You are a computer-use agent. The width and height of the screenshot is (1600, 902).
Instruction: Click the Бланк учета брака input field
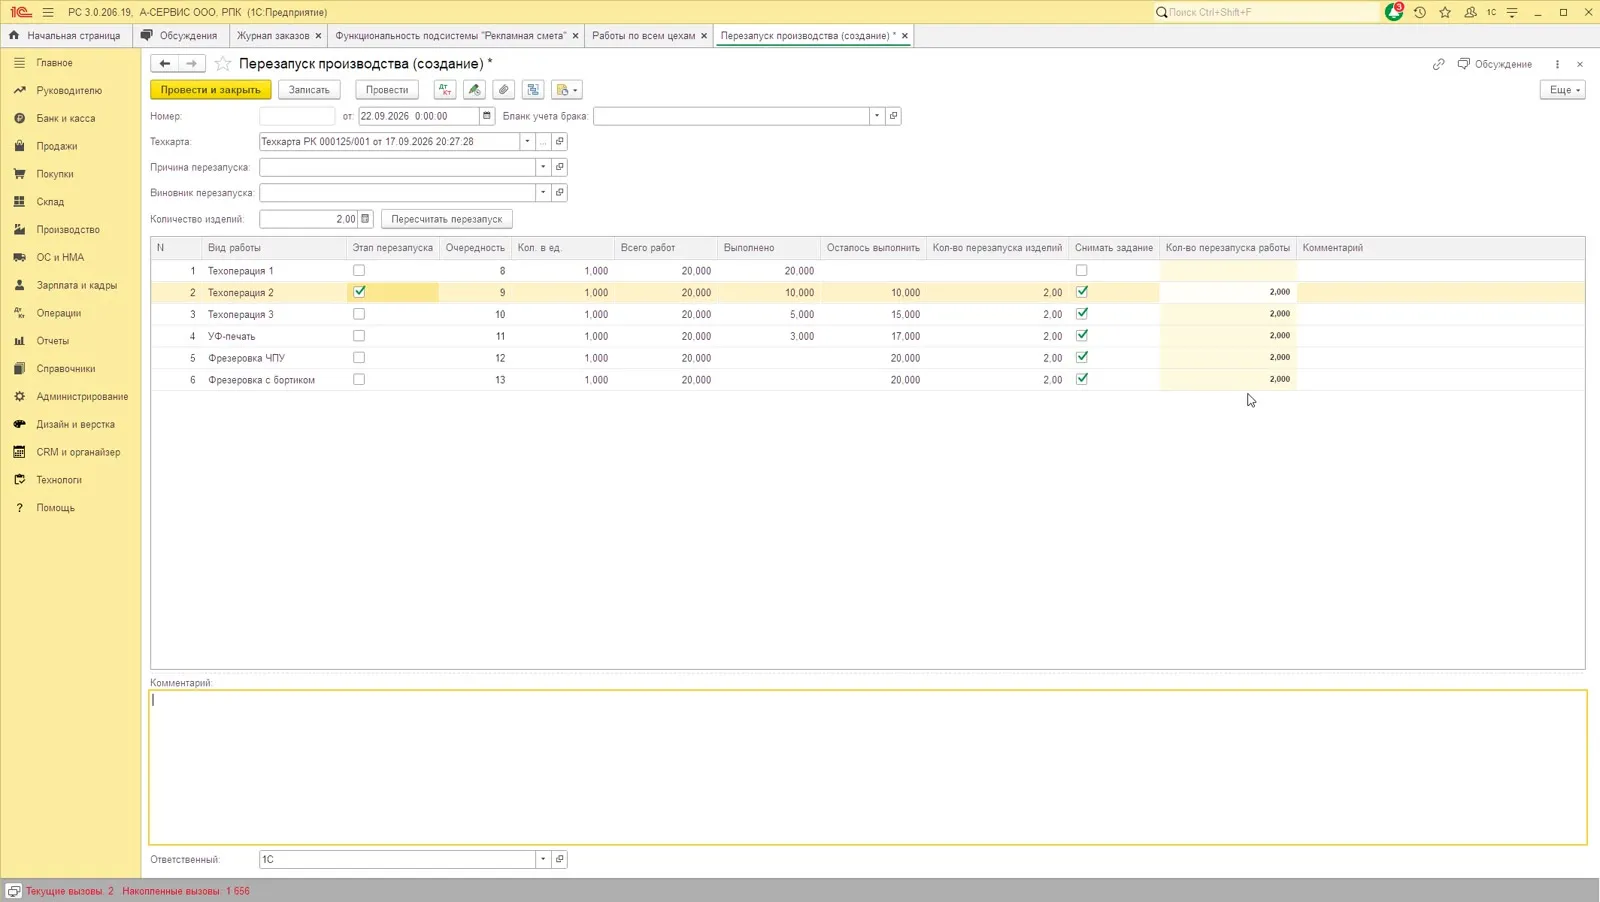(731, 116)
